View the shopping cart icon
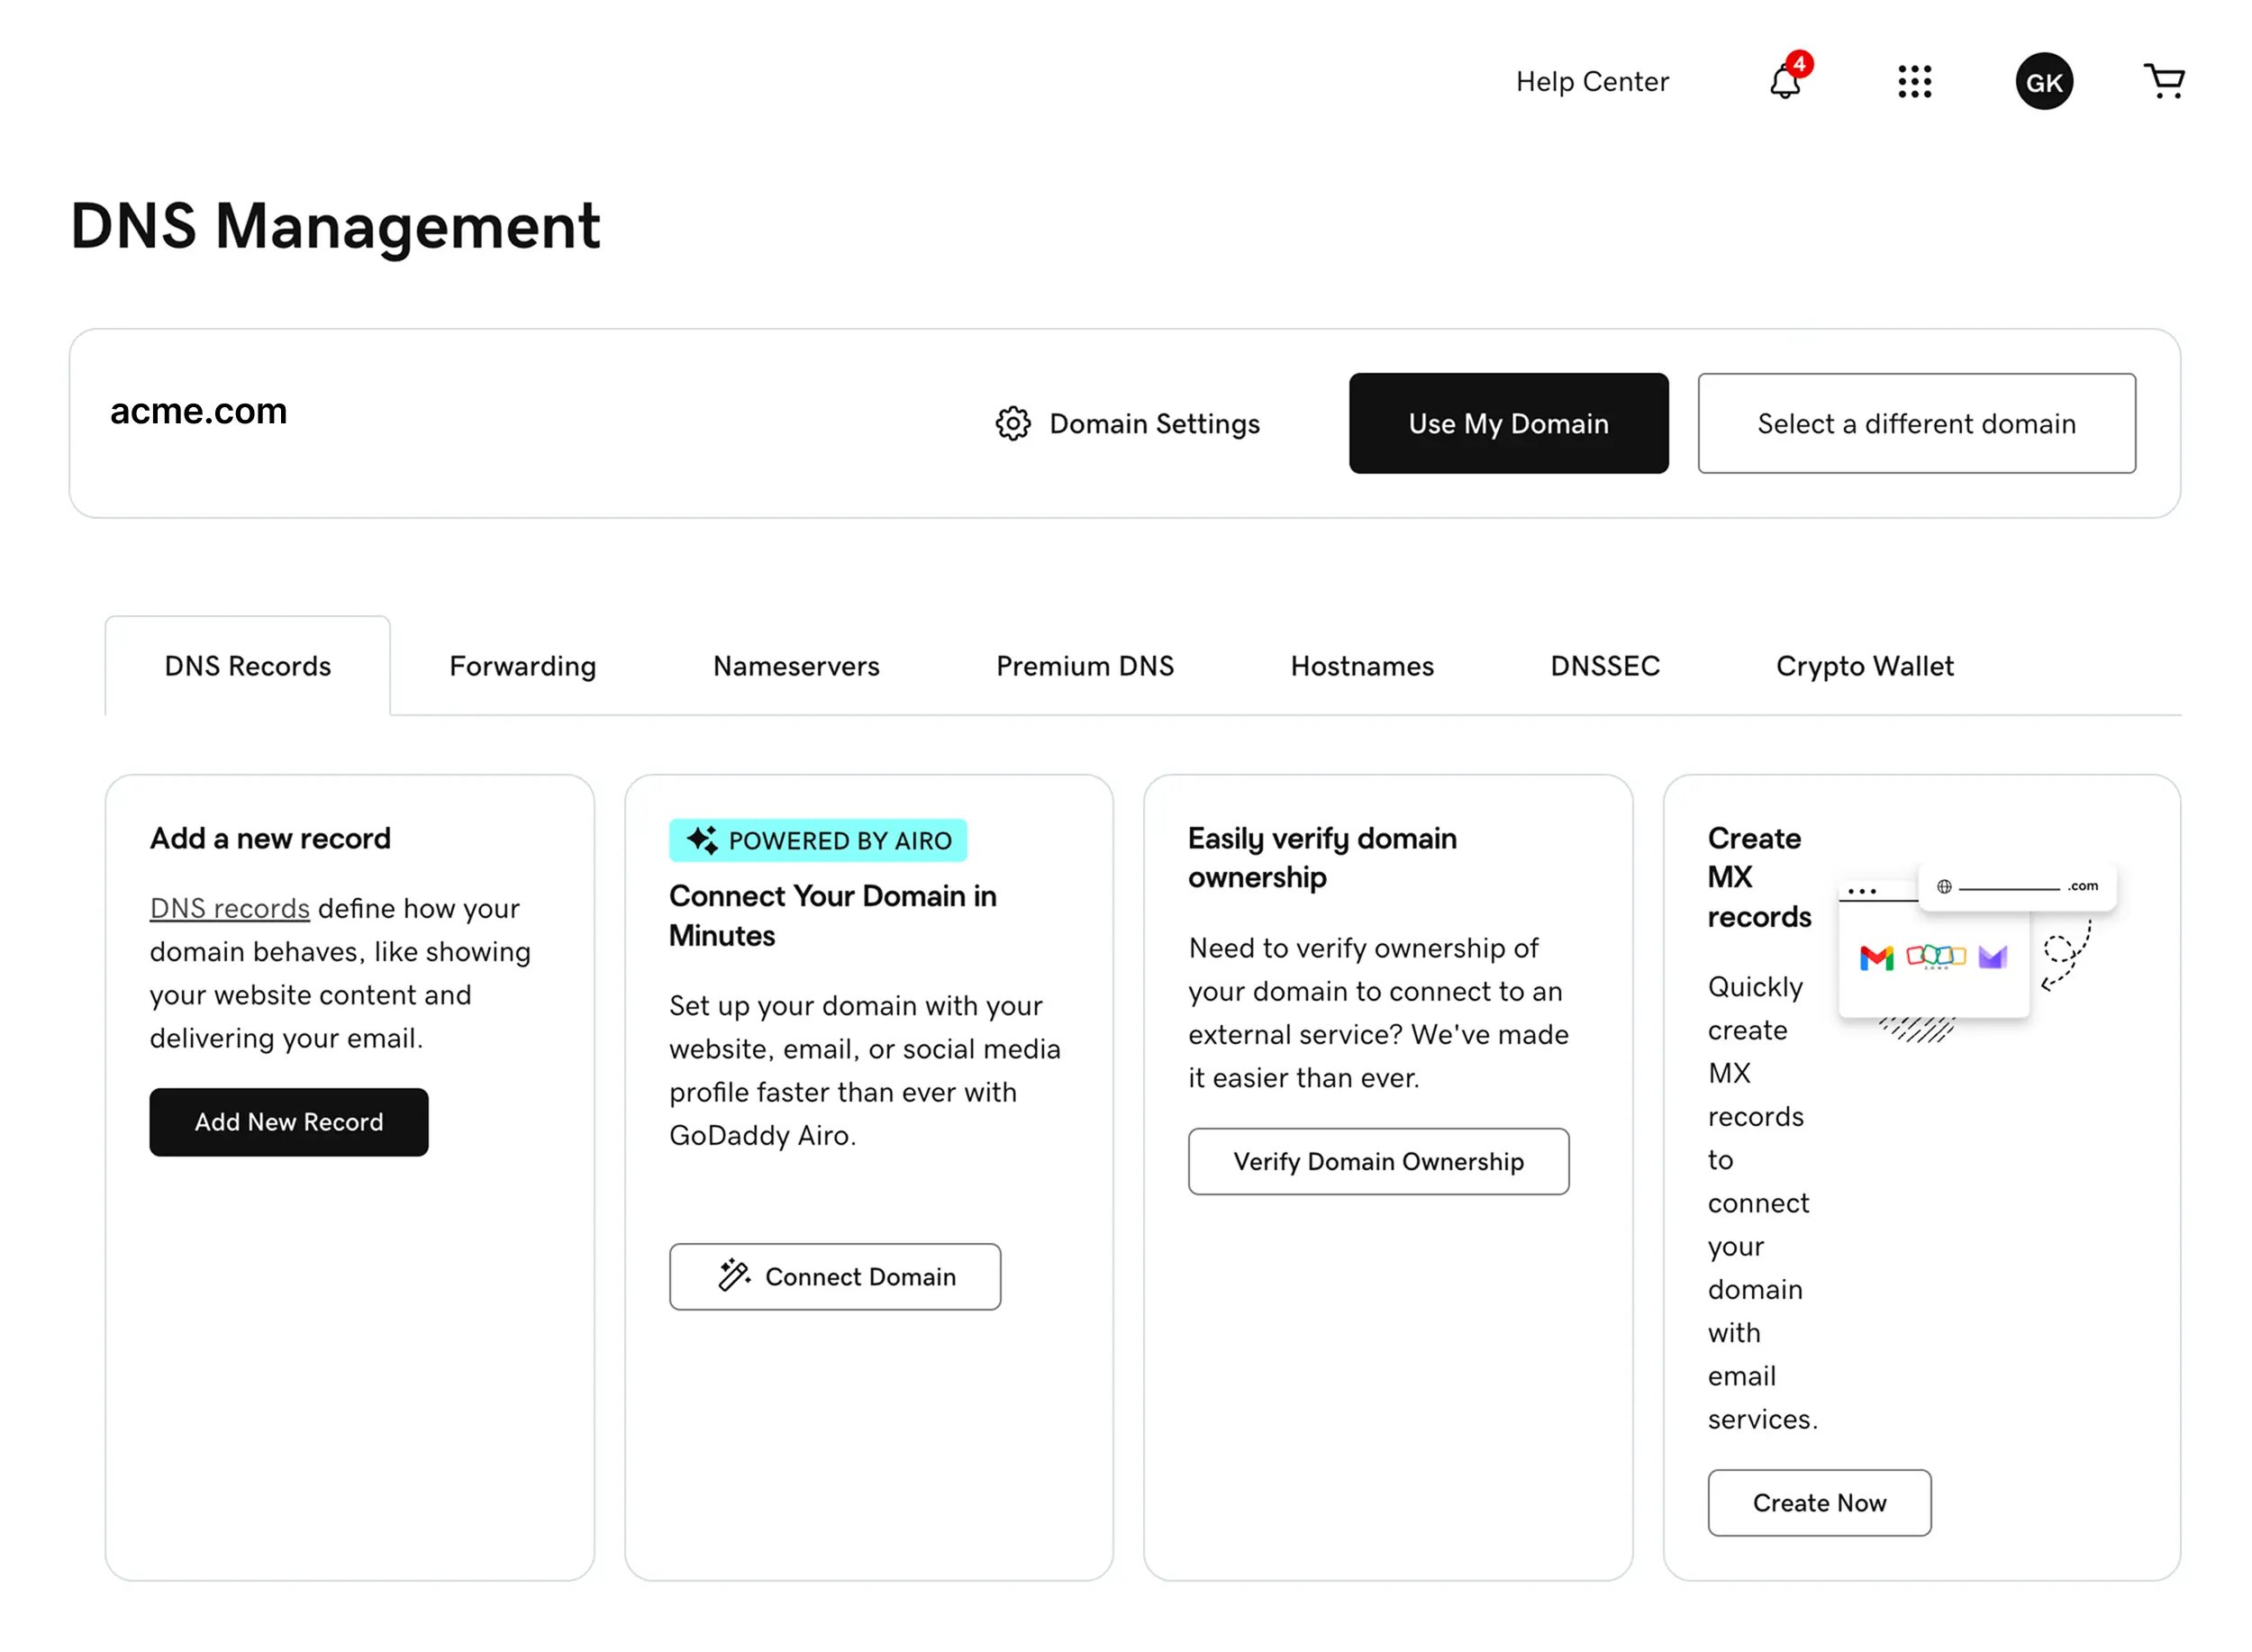Viewport: 2252px width, 1652px height. (x=2163, y=81)
